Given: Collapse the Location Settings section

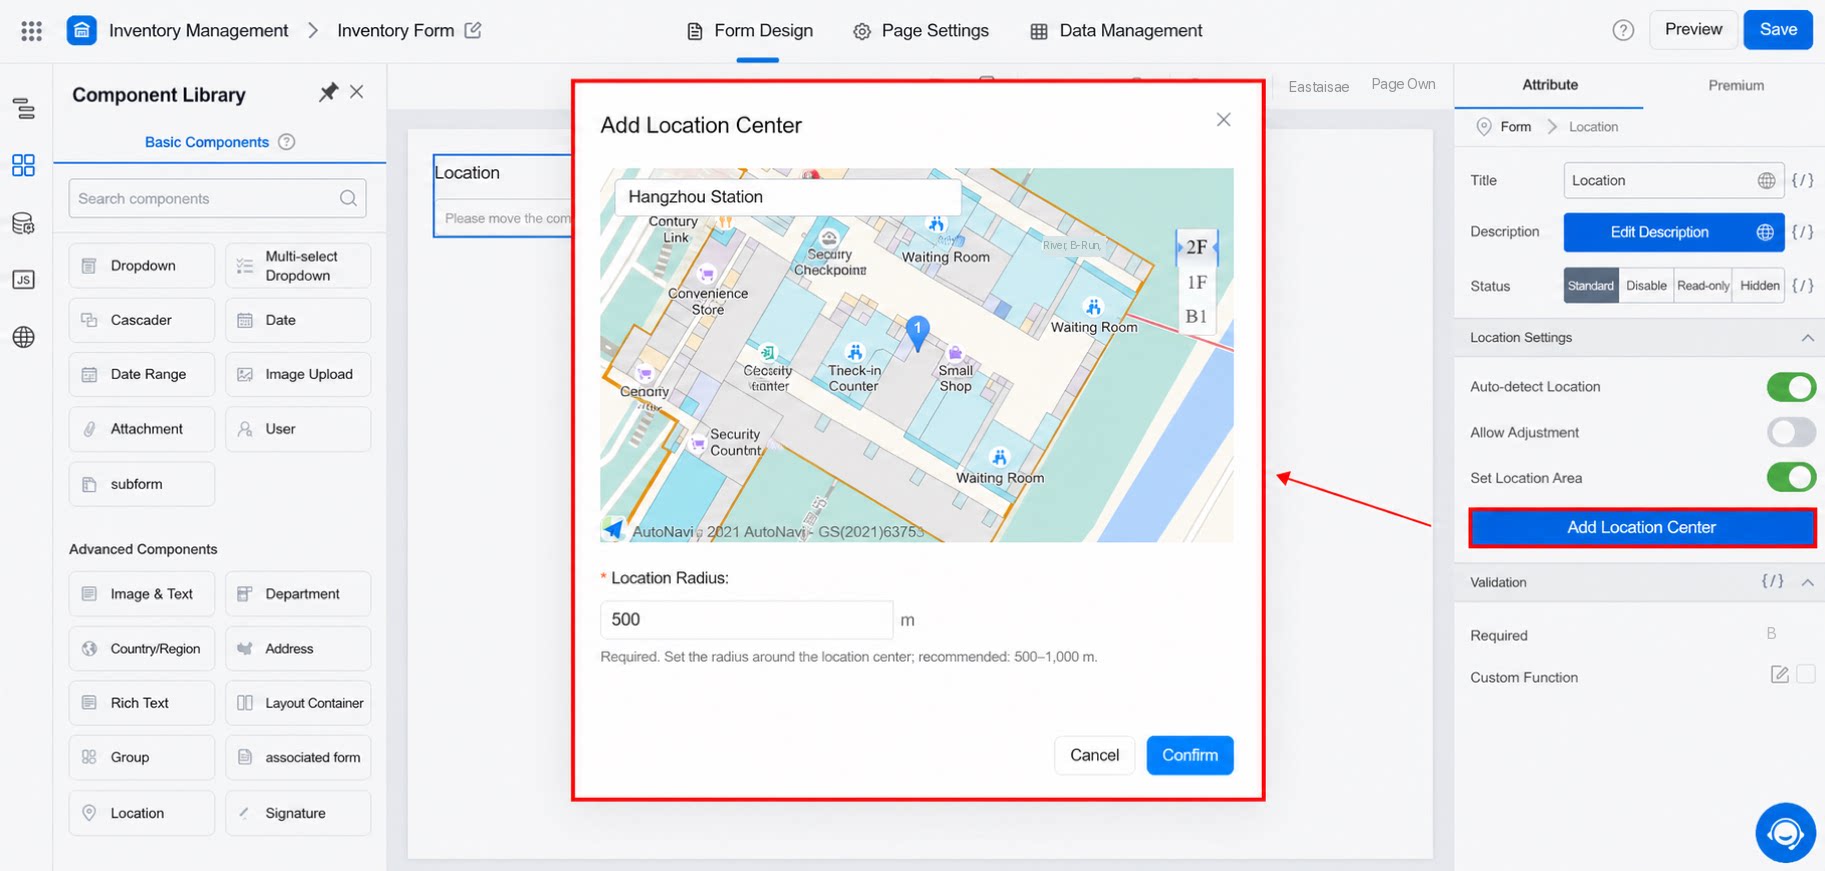Looking at the screenshot, I should [1807, 338].
